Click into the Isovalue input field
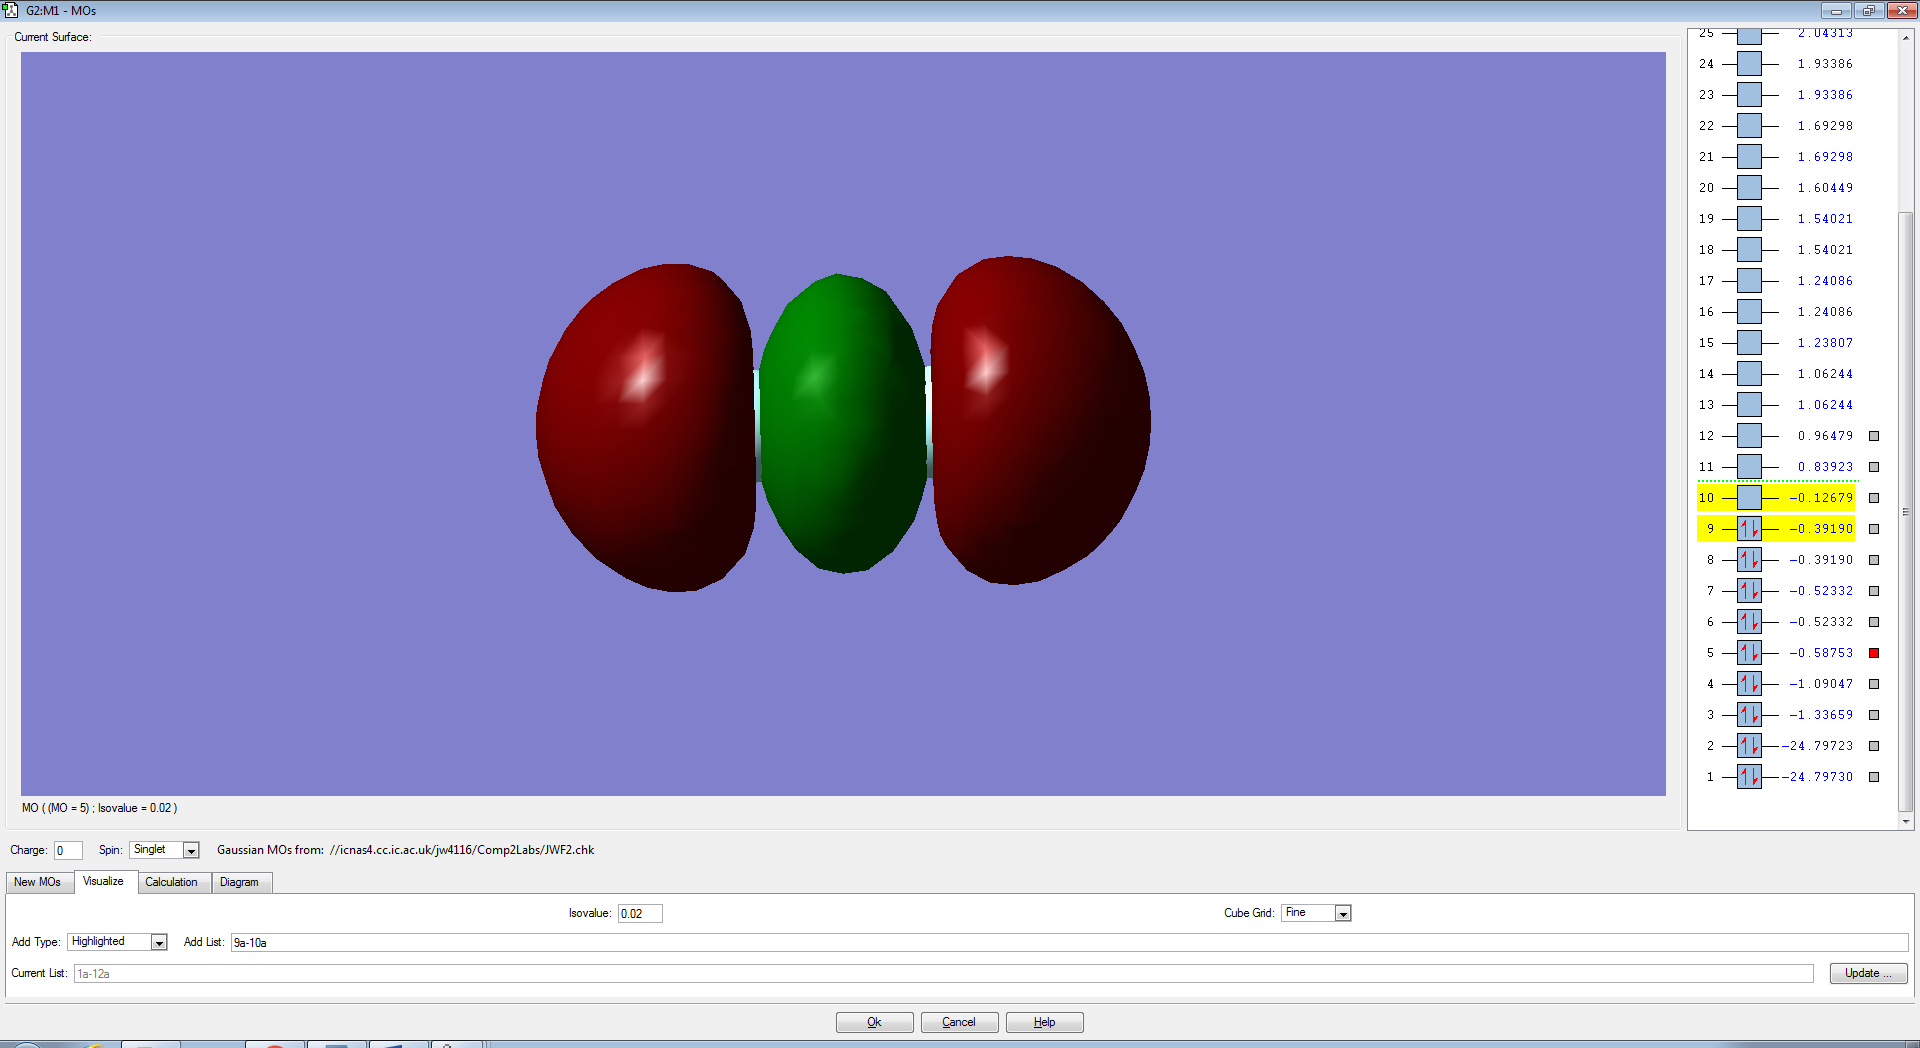1920x1048 pixels. point(640,913)
